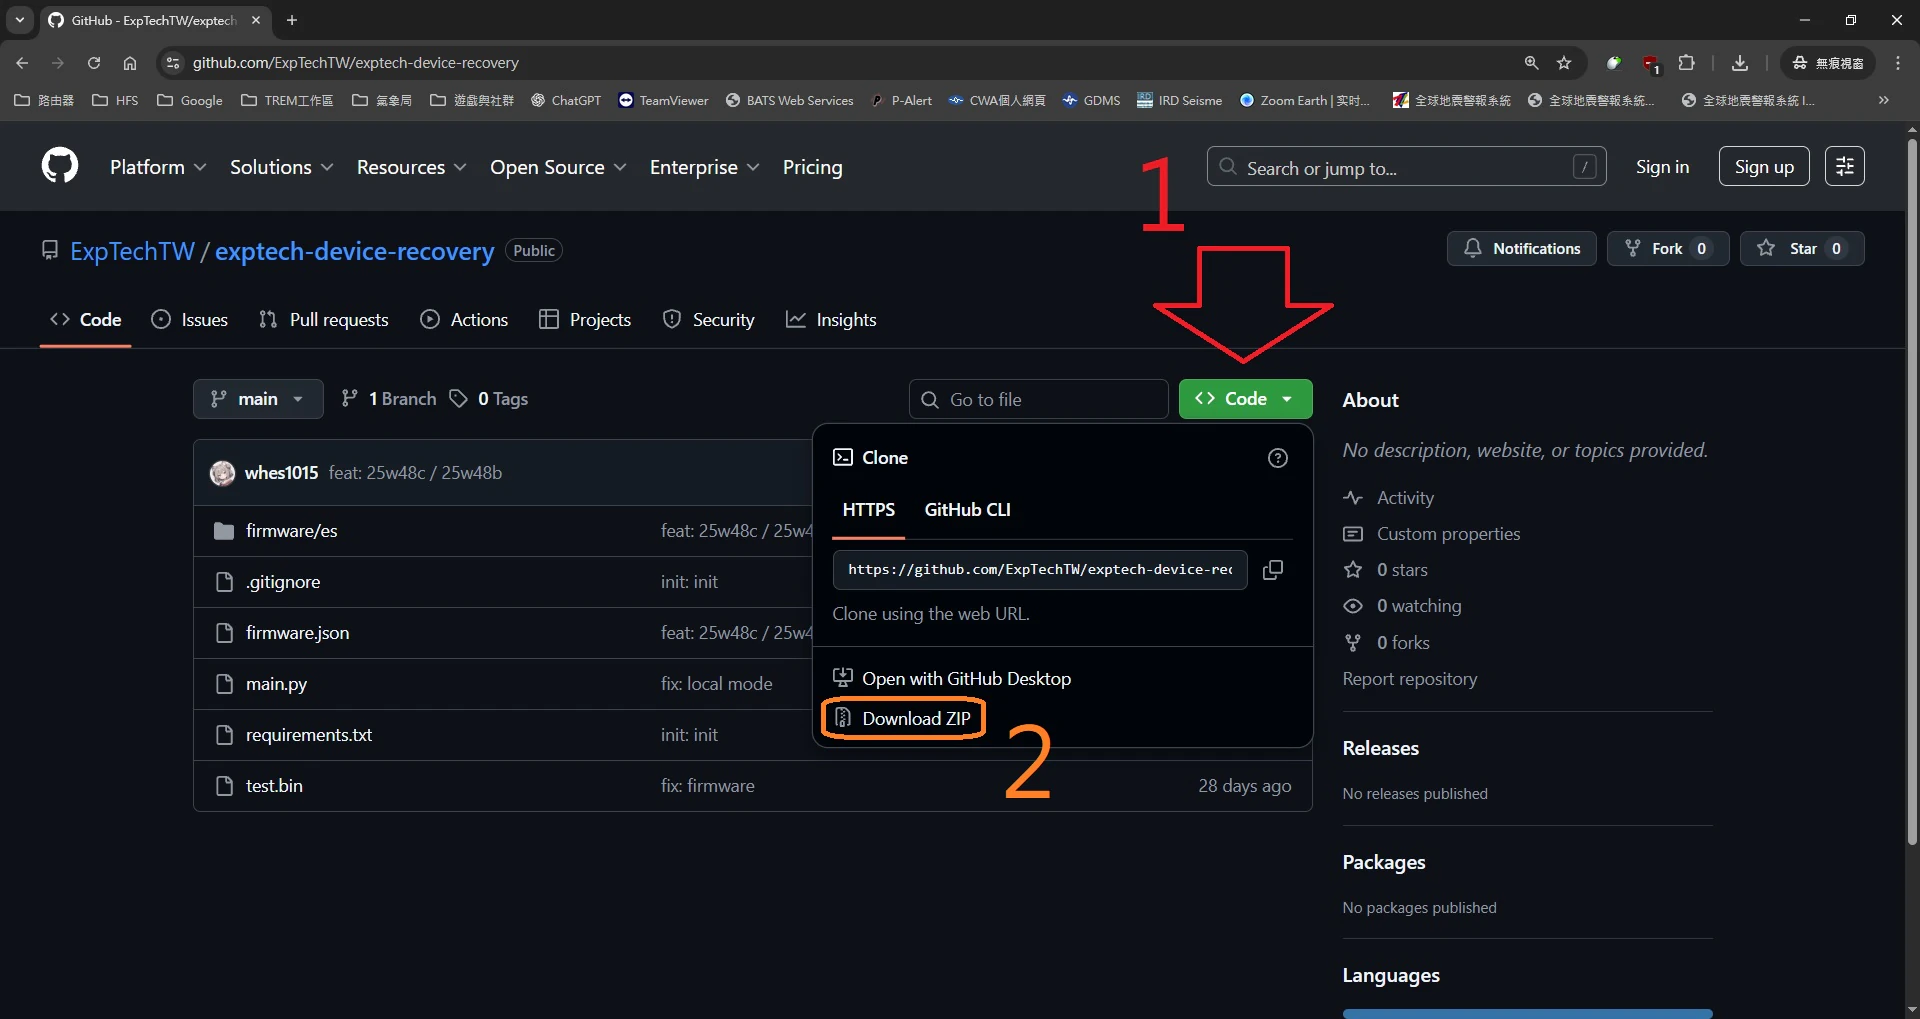
Task: Open the Report repository link
Action: tap(1409, 679)
